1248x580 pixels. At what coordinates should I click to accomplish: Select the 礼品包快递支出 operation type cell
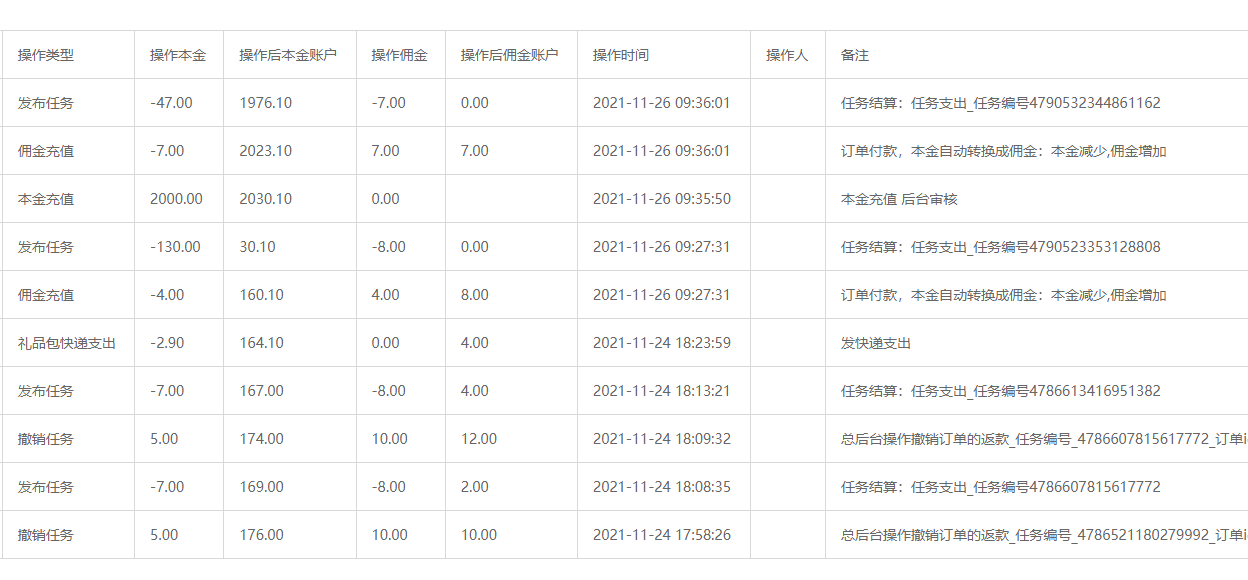coord(57,342)
